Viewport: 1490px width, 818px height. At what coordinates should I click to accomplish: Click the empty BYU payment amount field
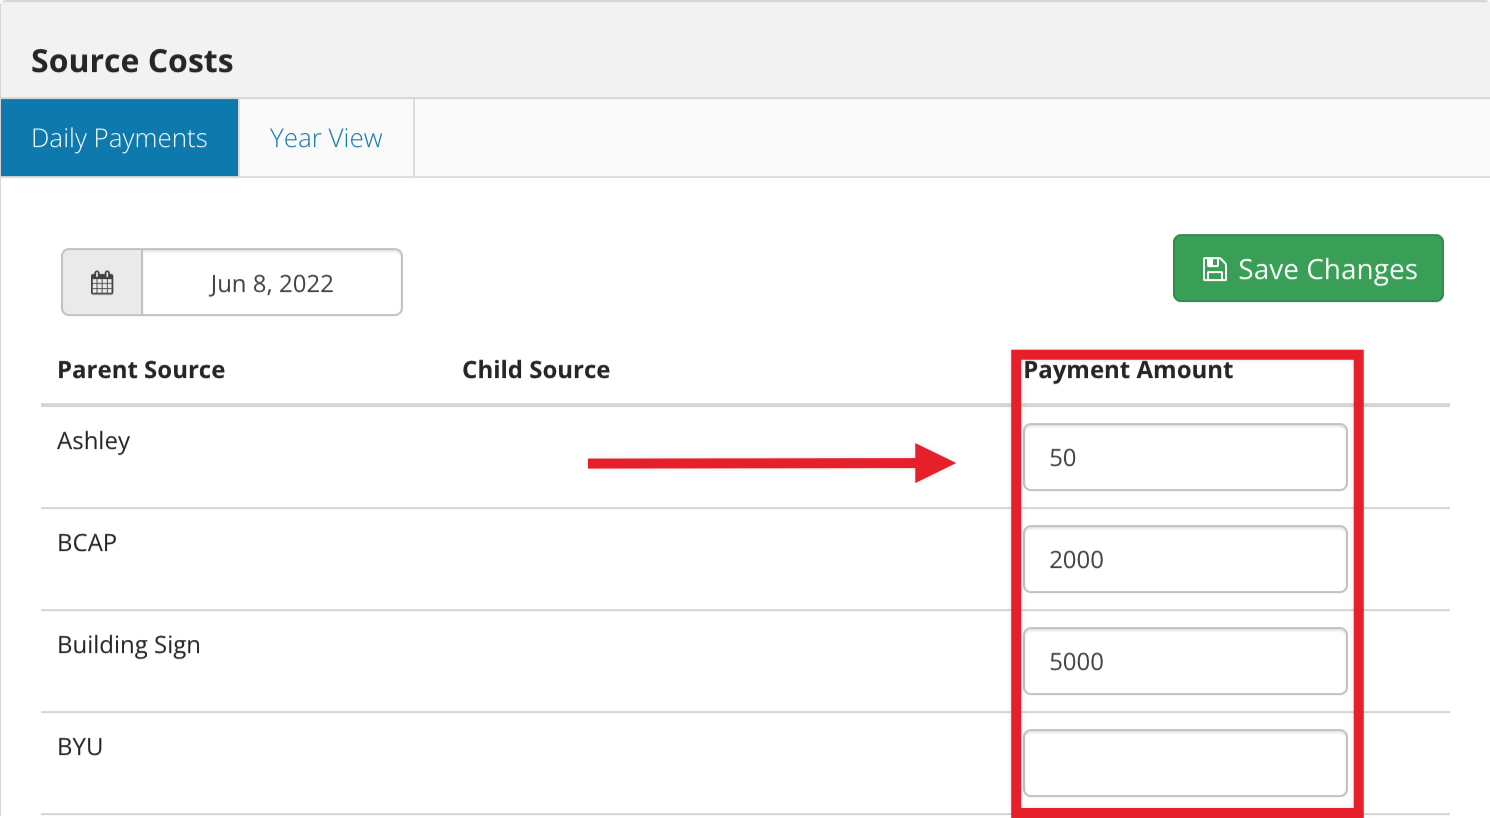(1185, 764)
